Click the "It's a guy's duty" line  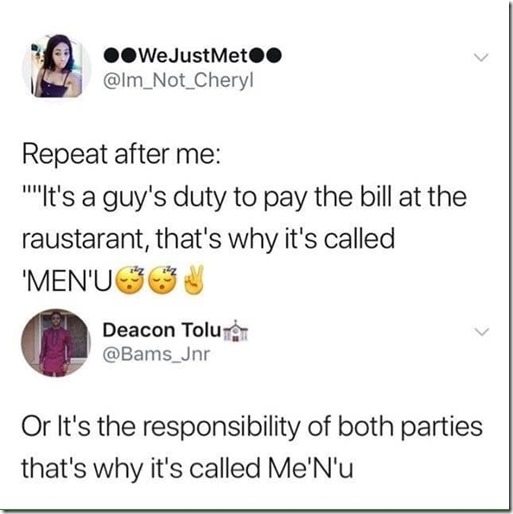tap(244, 198)
